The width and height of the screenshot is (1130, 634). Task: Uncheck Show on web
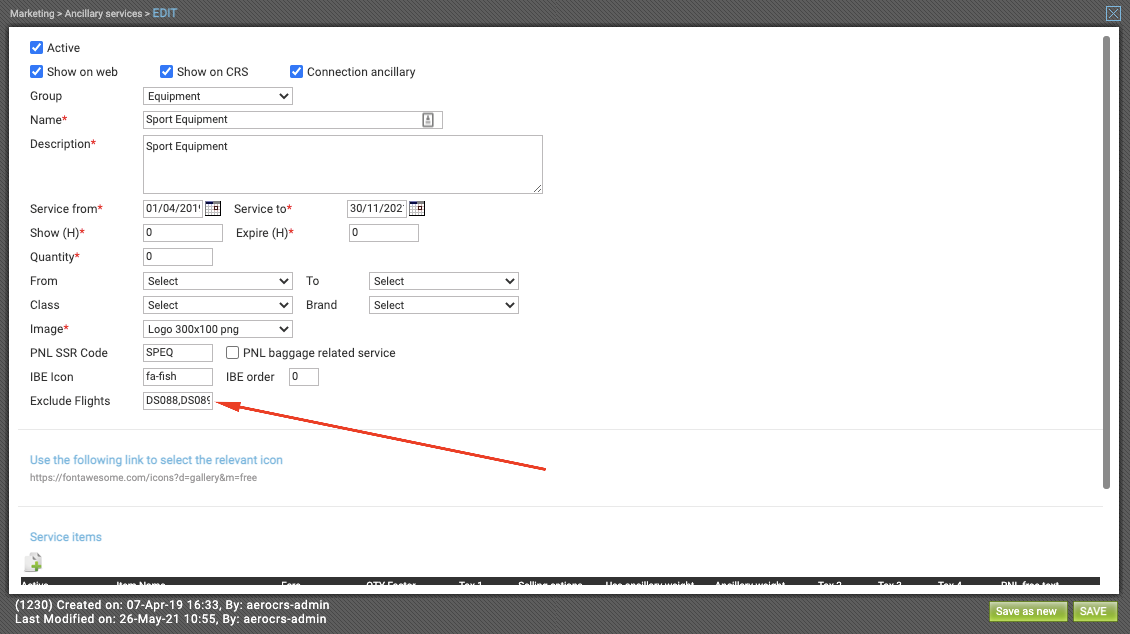click(x=36, y=71)
